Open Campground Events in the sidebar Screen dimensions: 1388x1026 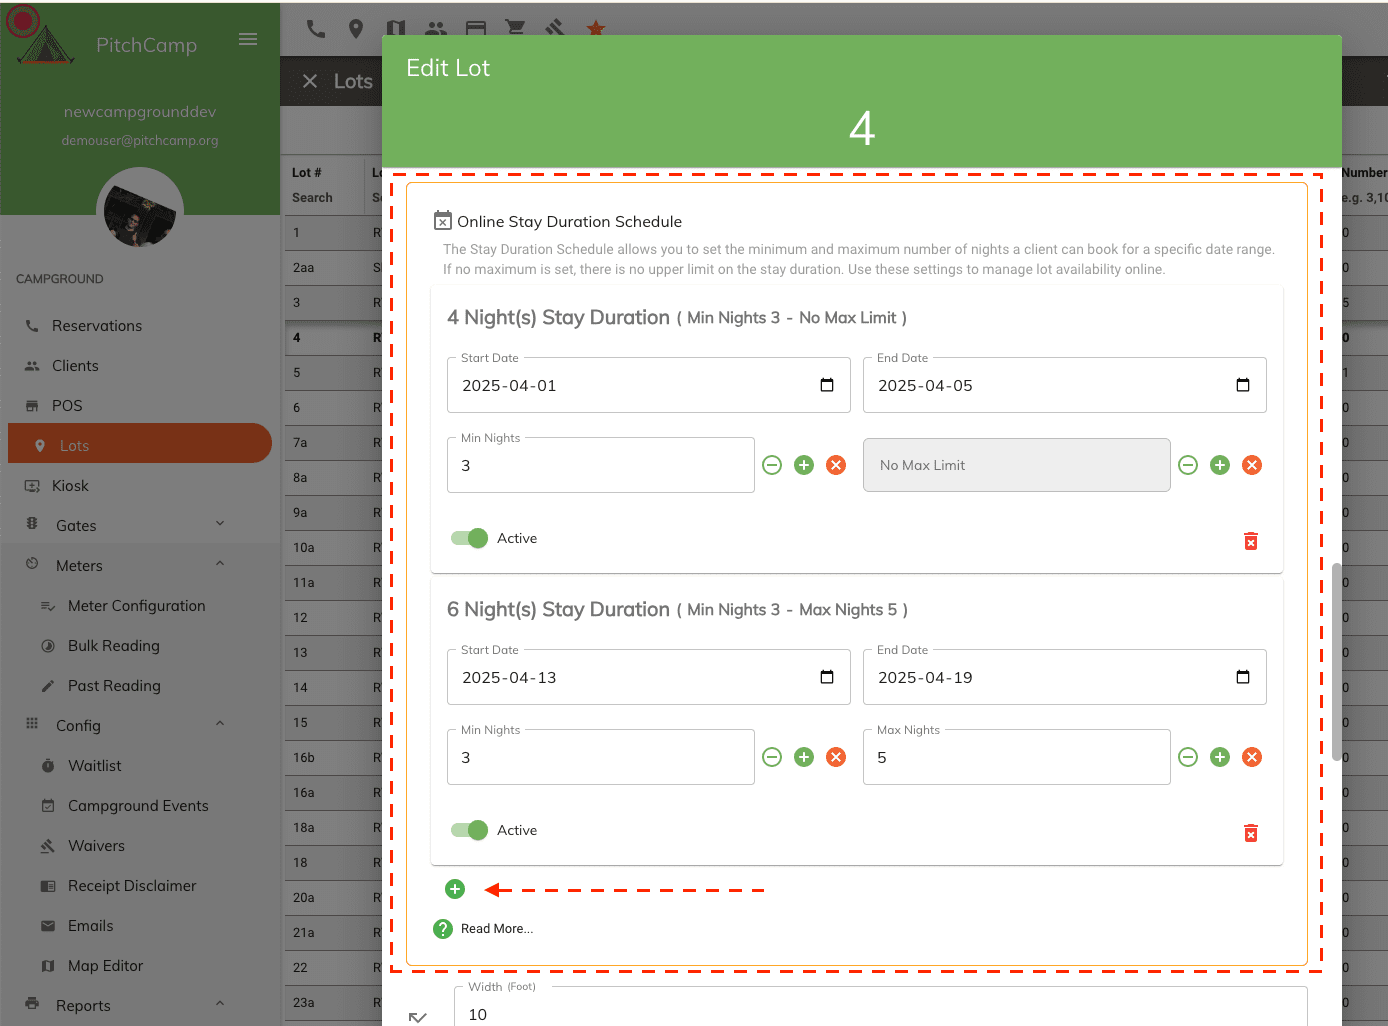pyautogui.click(x=140, y=806)
